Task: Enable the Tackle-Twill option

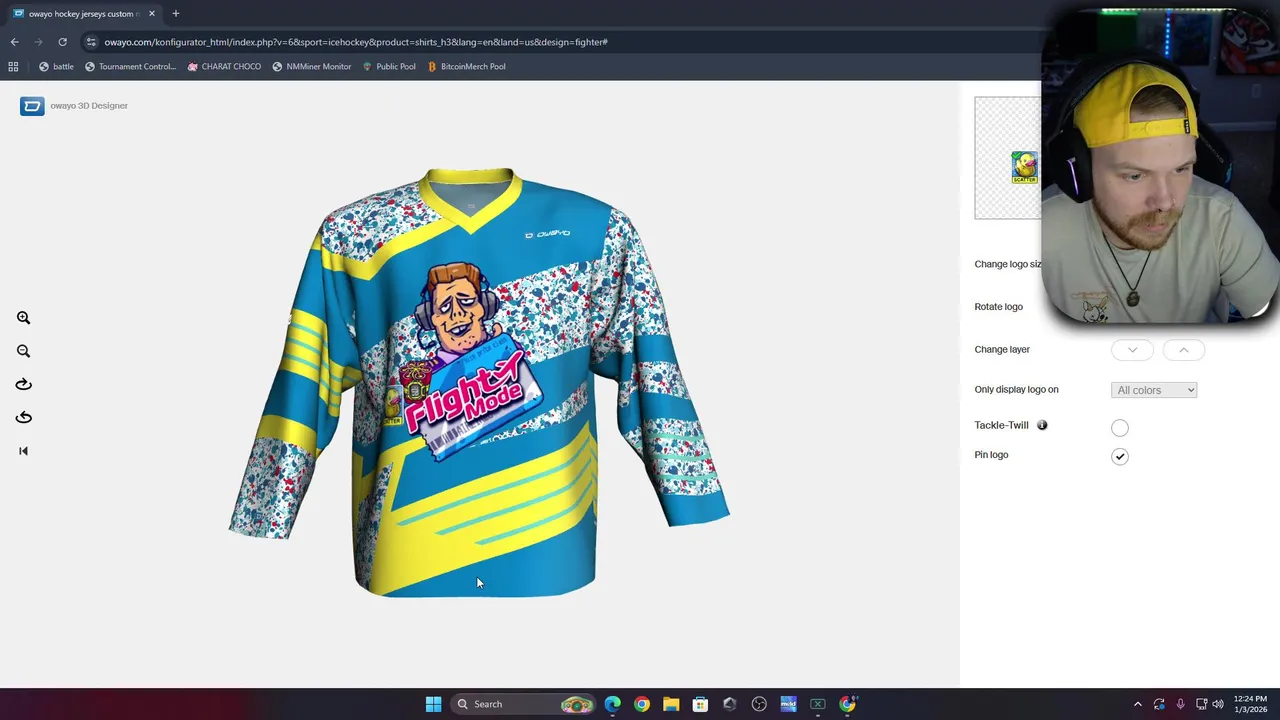Action: [x=1120, y=428]
